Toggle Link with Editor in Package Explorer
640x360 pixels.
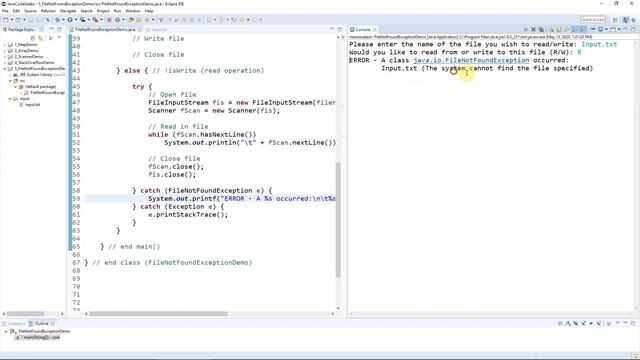(x=40, y=38)
